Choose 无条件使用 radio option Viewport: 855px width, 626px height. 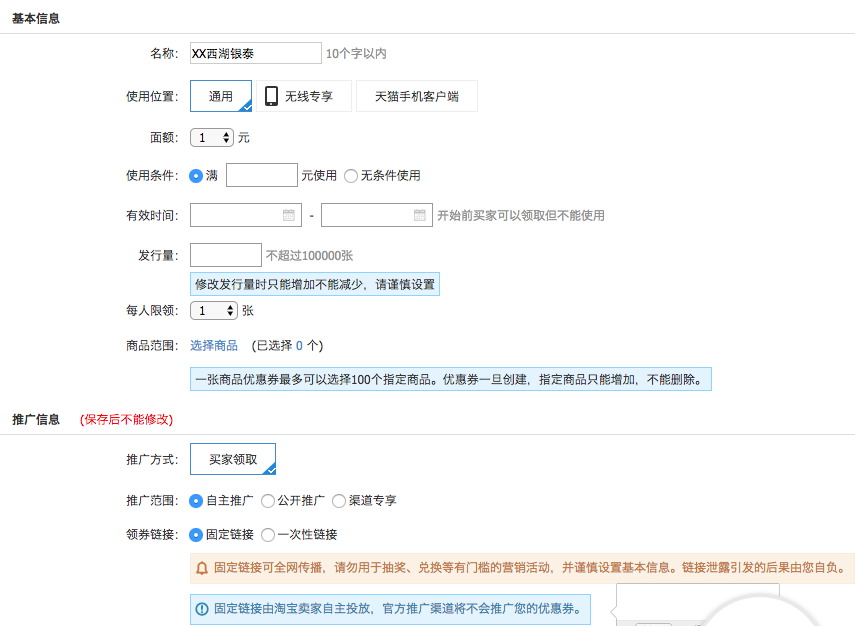[351, 176]
